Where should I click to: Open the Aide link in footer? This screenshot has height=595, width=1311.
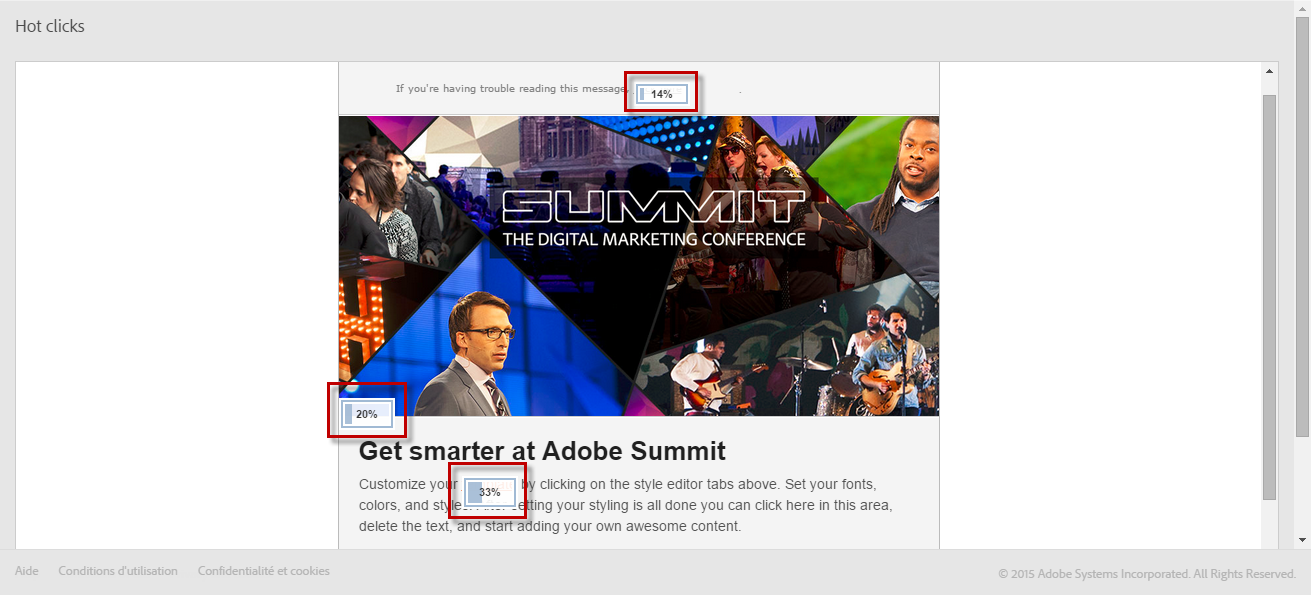pos(27,571)
